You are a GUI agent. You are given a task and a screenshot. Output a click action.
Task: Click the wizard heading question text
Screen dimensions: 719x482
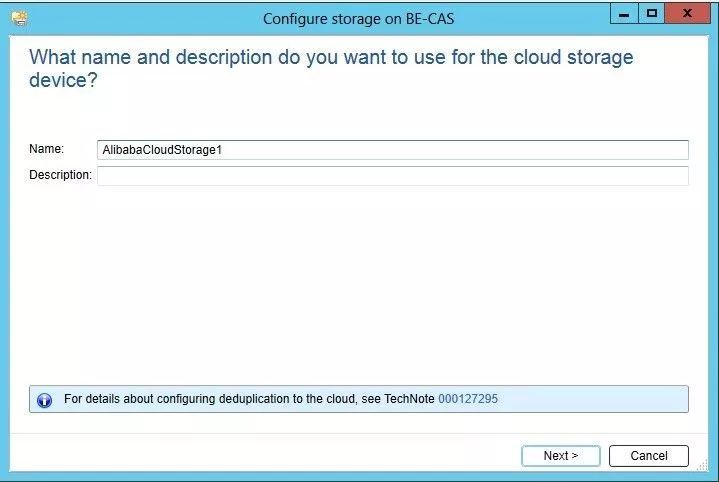click(x=331, y=68)
